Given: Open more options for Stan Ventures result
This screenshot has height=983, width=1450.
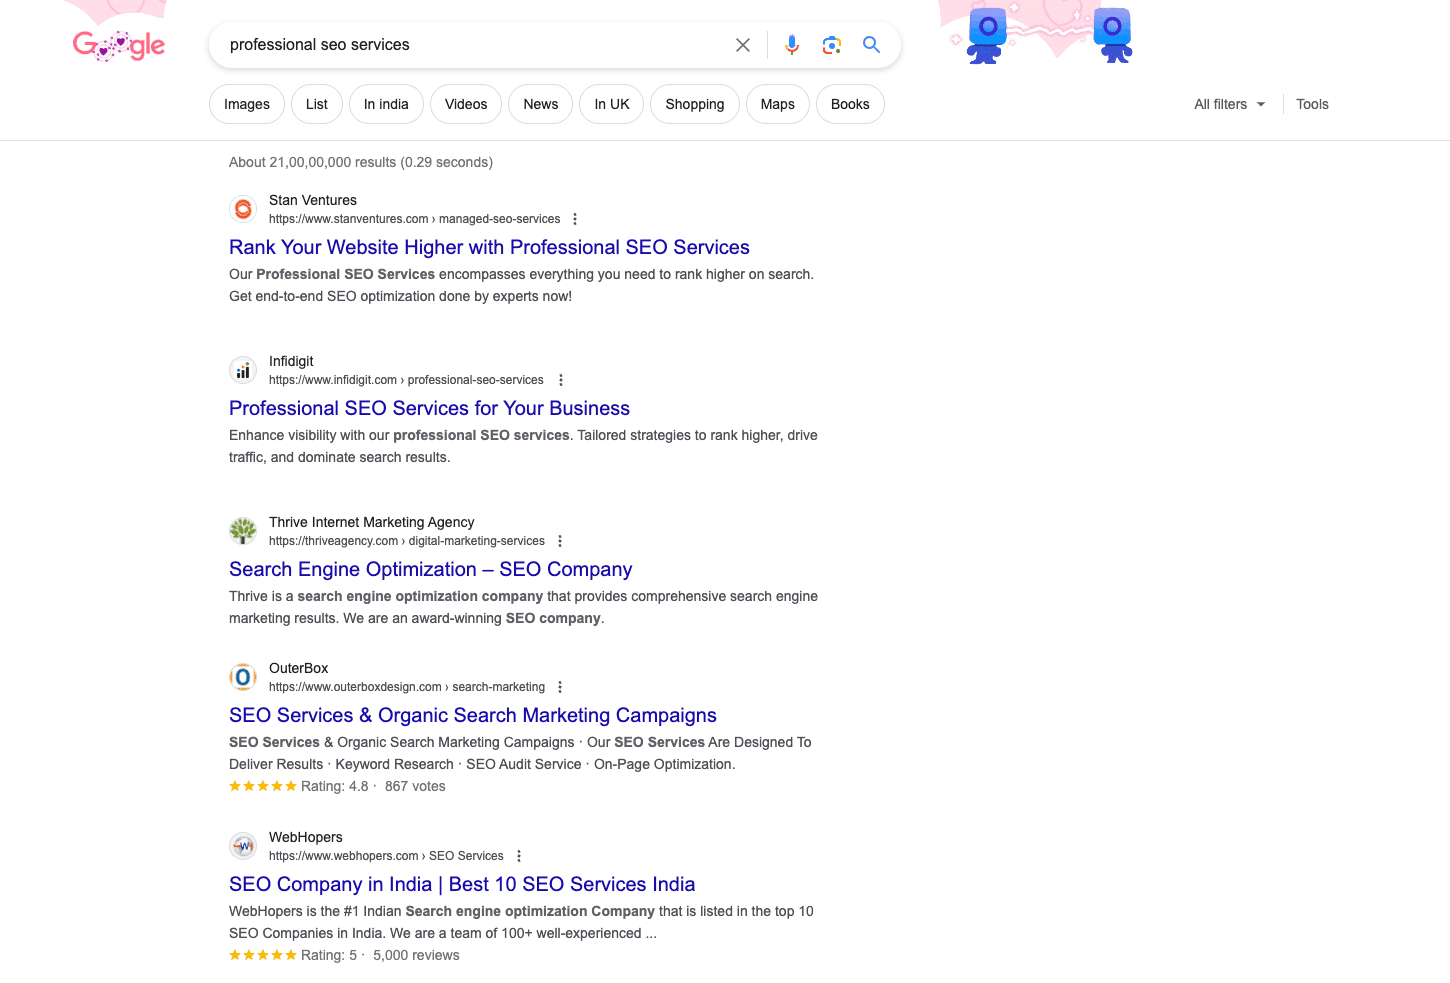Looking at the screenshot, I should click(x=575, y=219).
